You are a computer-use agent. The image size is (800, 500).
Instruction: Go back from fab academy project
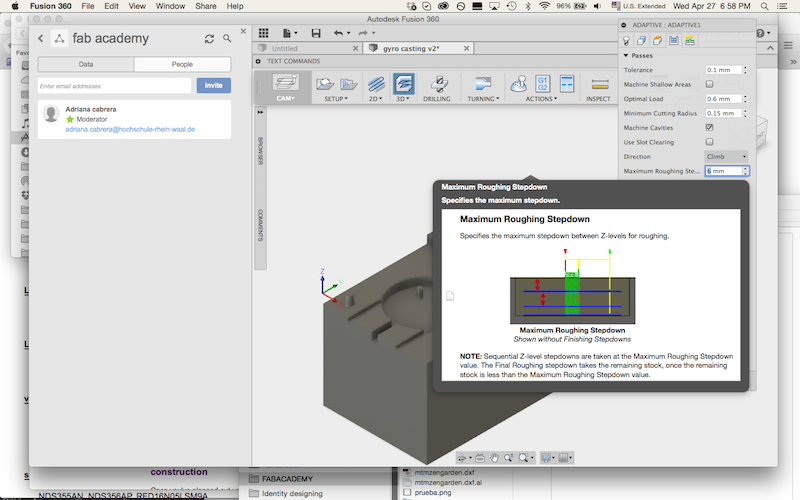click(41, 38)
